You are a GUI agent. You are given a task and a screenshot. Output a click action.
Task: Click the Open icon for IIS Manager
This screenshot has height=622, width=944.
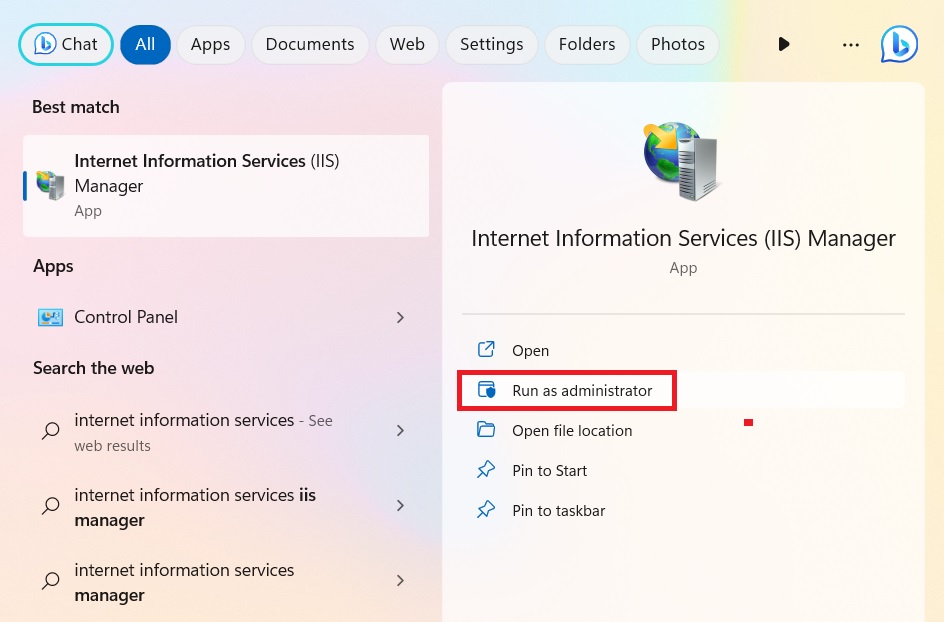click(486, 350)
